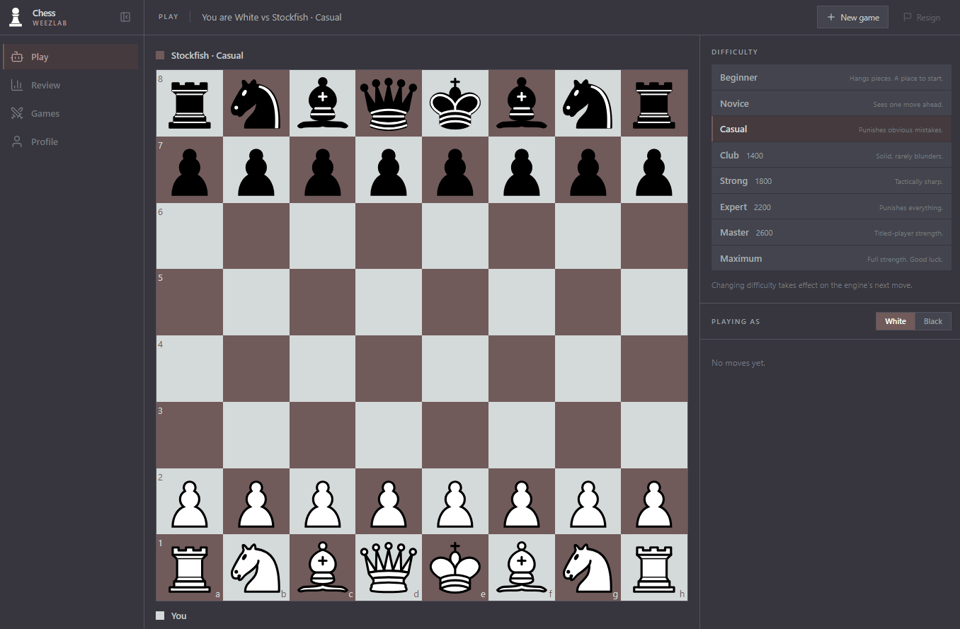960x629 pixels.
Task: Select Strong 1800 difficulty
Action: 831,181
